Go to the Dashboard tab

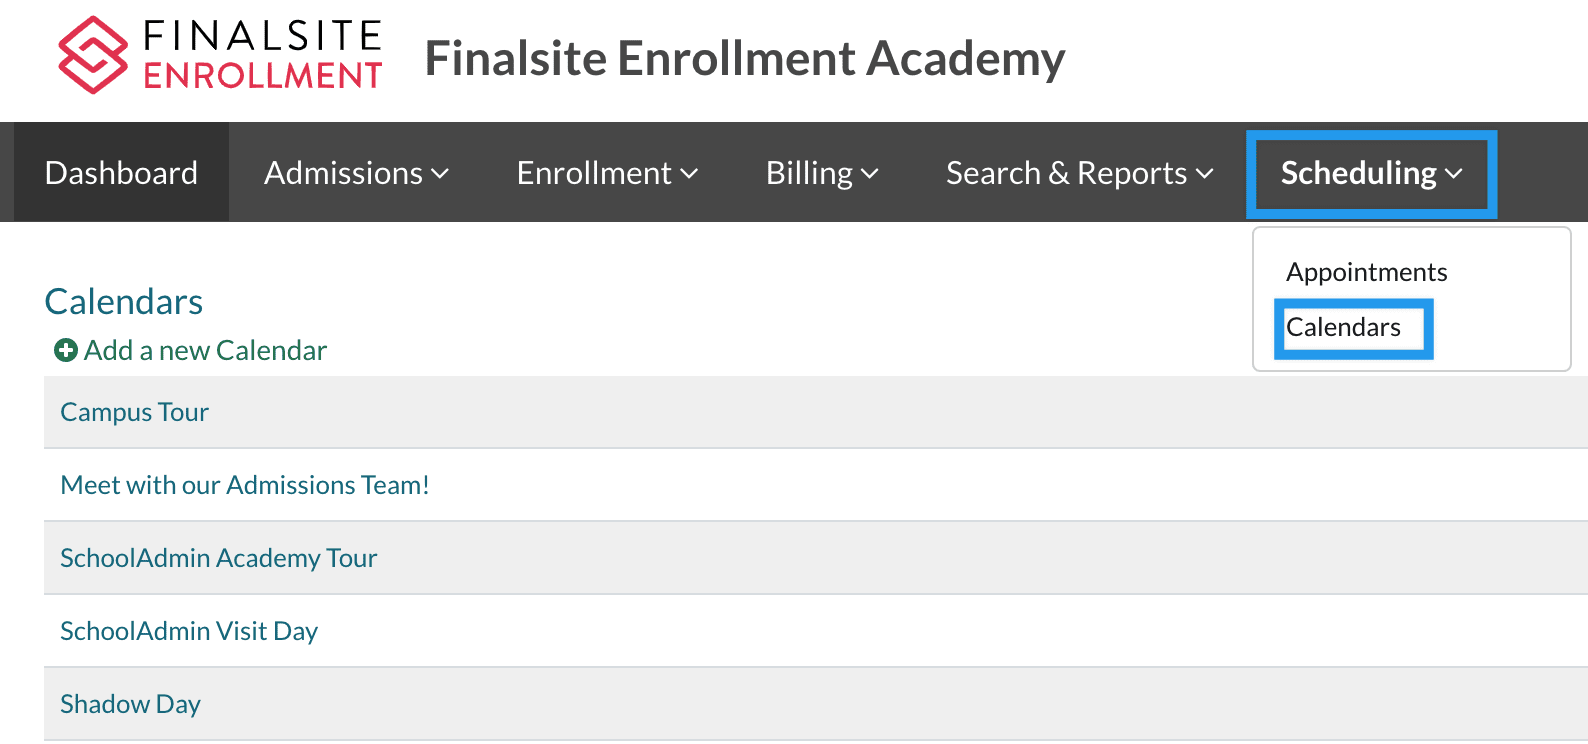(121, 173)
